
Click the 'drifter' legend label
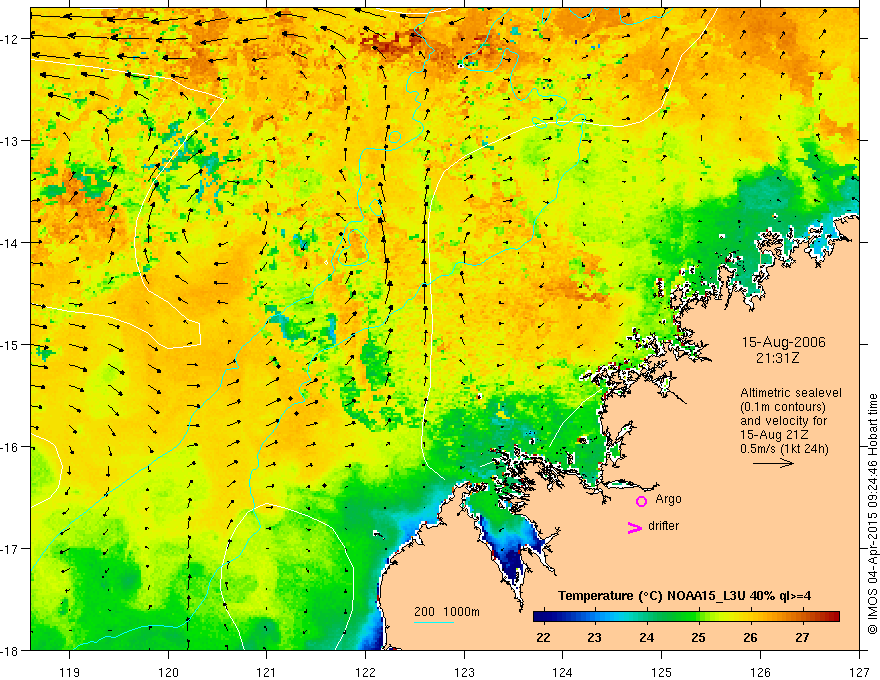coord(663,526)
